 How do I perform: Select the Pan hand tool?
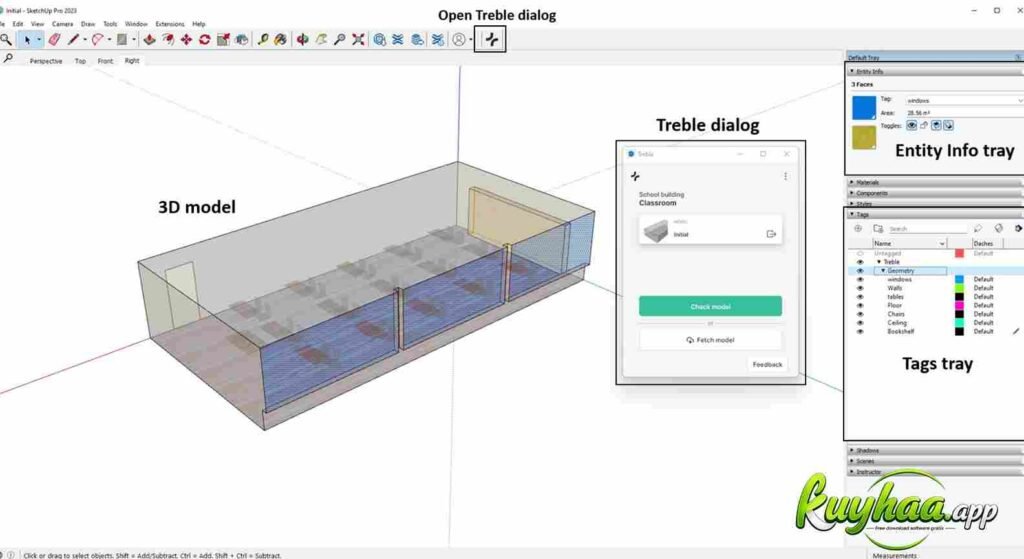[x=321, y=40]
